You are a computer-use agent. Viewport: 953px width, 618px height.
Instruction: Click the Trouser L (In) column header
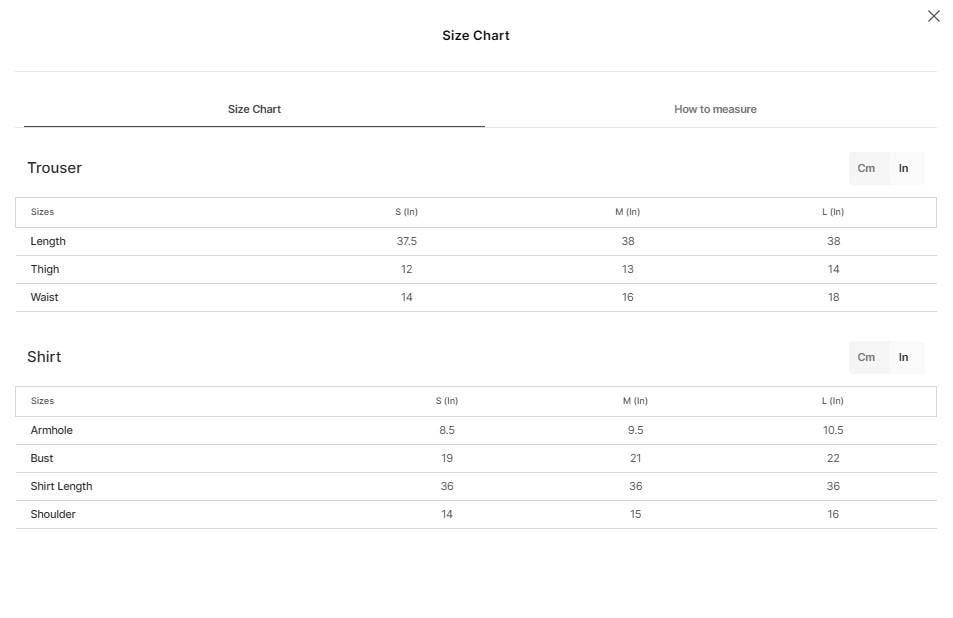tap(833, 212)
